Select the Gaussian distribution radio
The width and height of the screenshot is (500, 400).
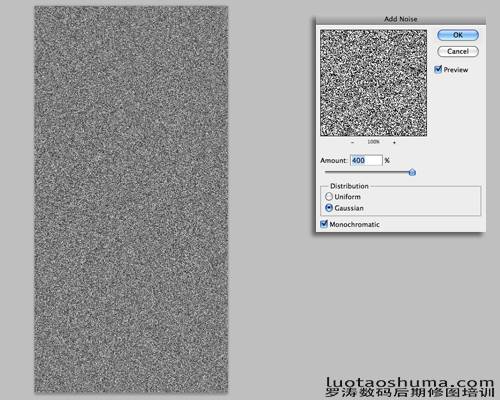[329, 208]
